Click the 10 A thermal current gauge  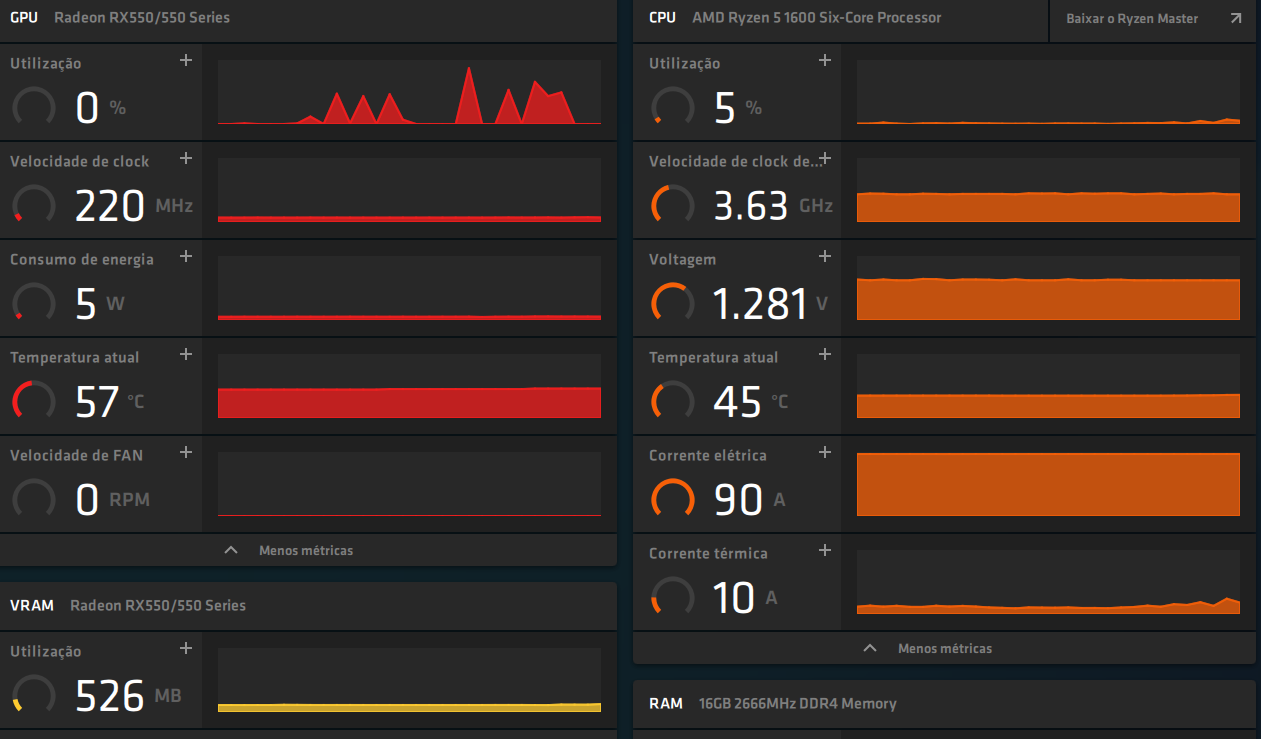pyautogui.click(x=672, y=597)
